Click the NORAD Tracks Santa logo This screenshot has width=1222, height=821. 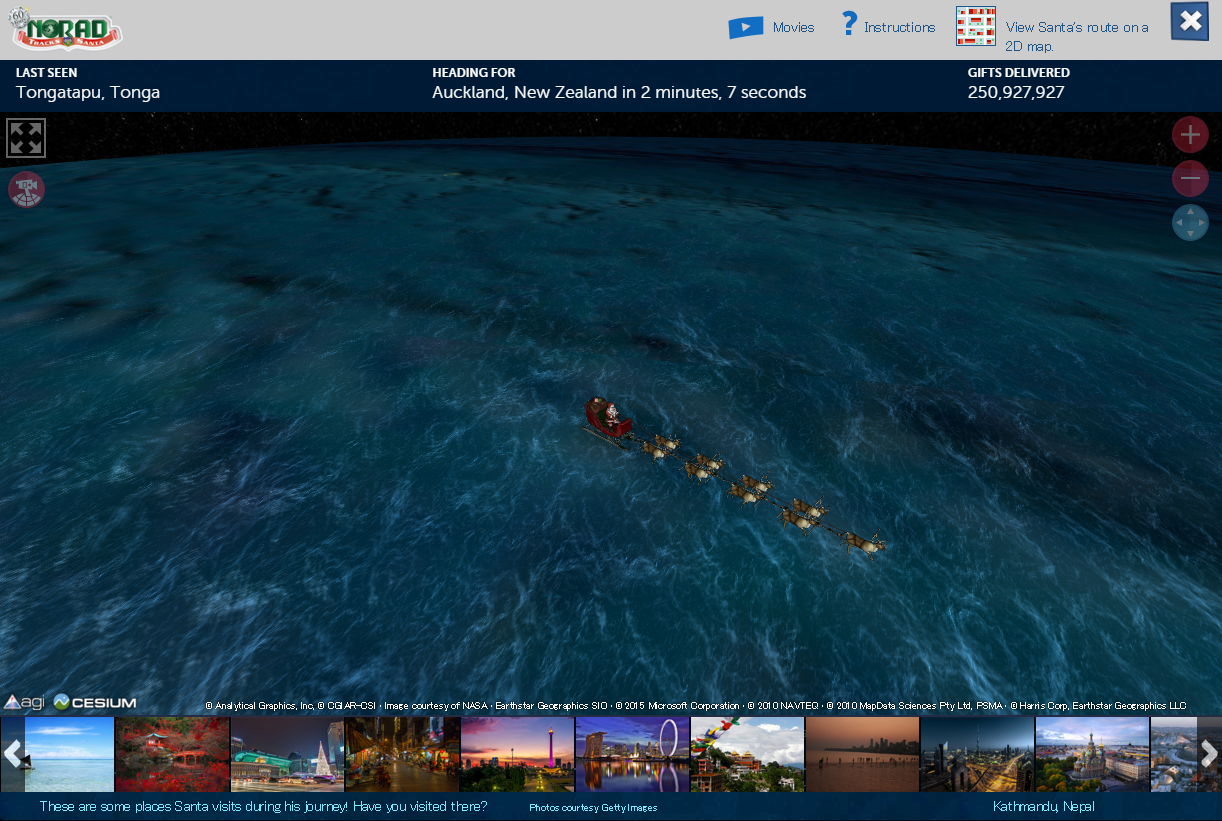[66, 29]
